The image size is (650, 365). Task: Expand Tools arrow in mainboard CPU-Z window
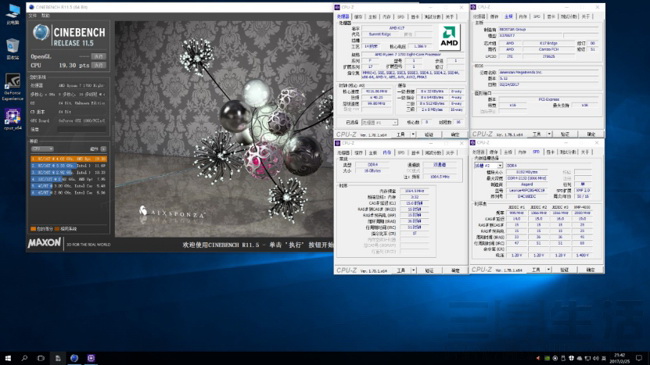[549, 134]
